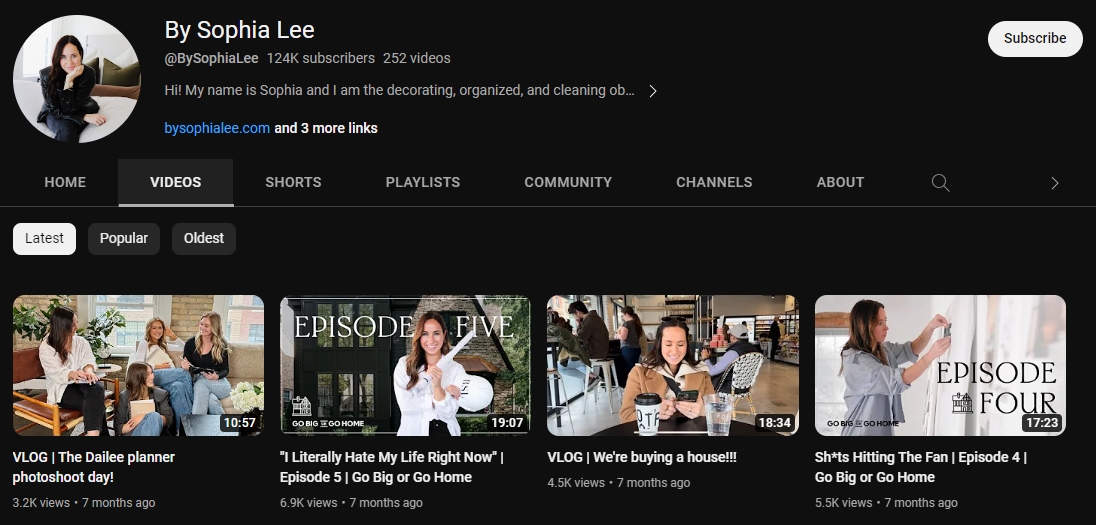Click the @BySophiaLee handle
Viewport: 1096px width, 525px height.
211,59
